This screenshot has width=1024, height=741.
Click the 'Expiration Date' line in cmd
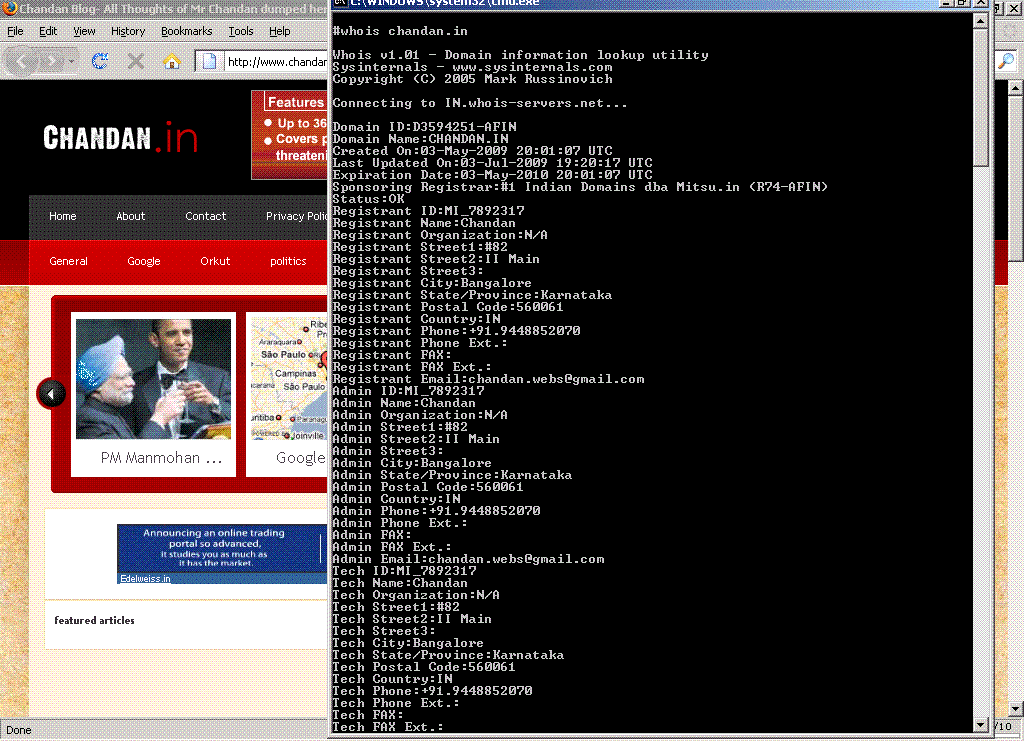[x=492, y=175]
